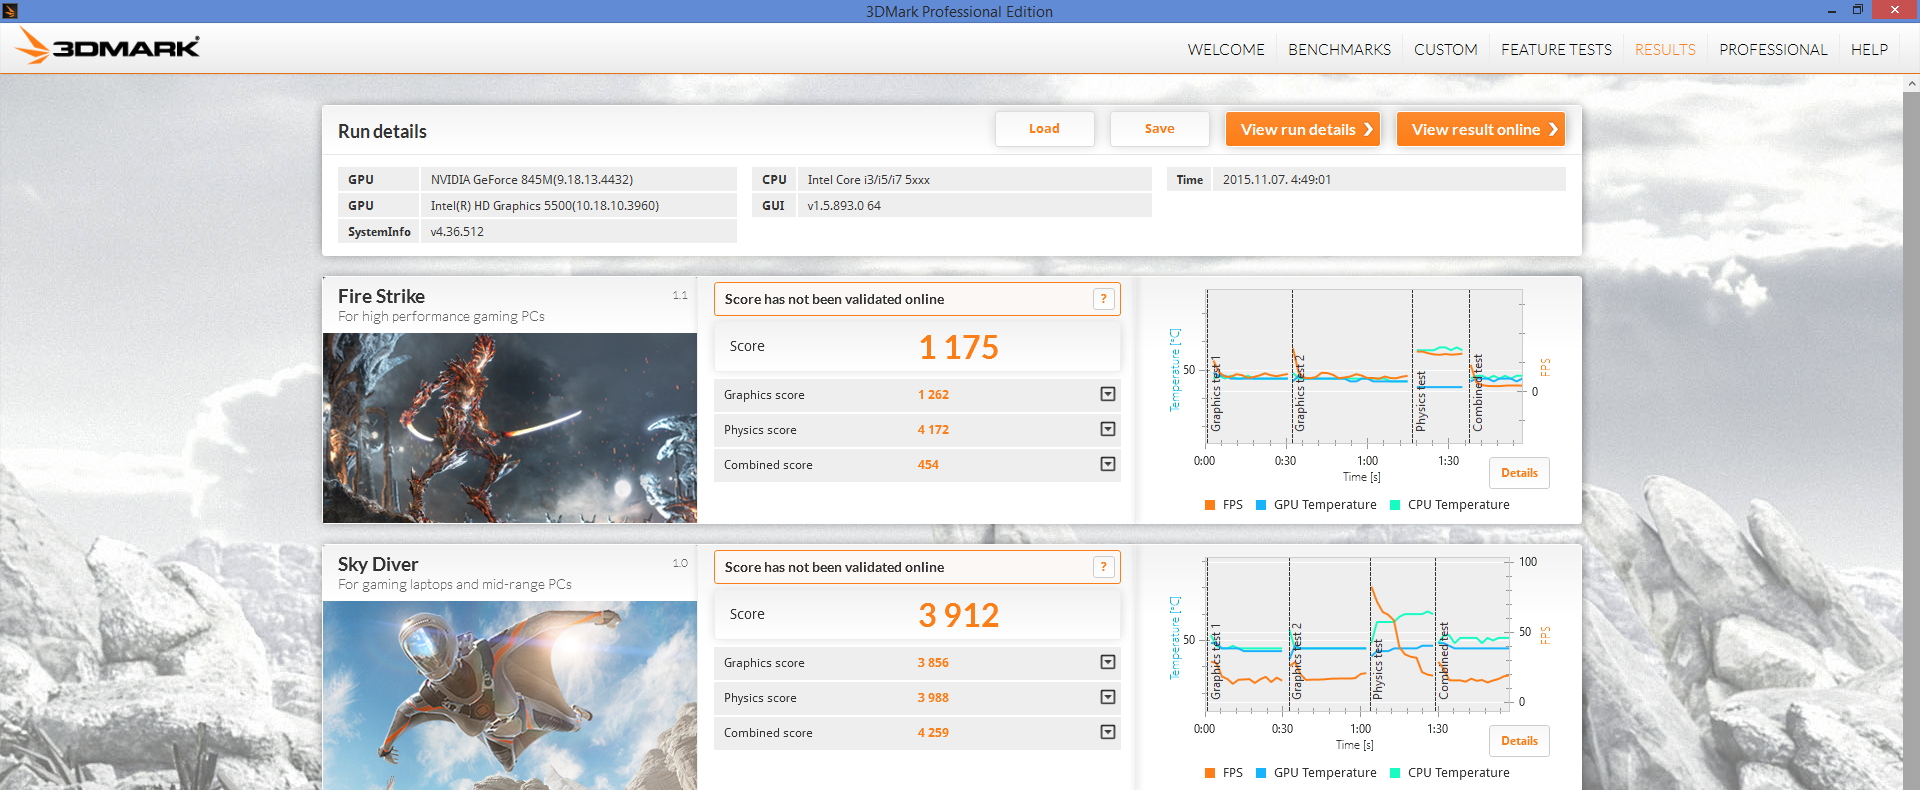Click Sky Diver GPU Temperature legend swatch
Screen dimensions: 1920x790
1261,773
